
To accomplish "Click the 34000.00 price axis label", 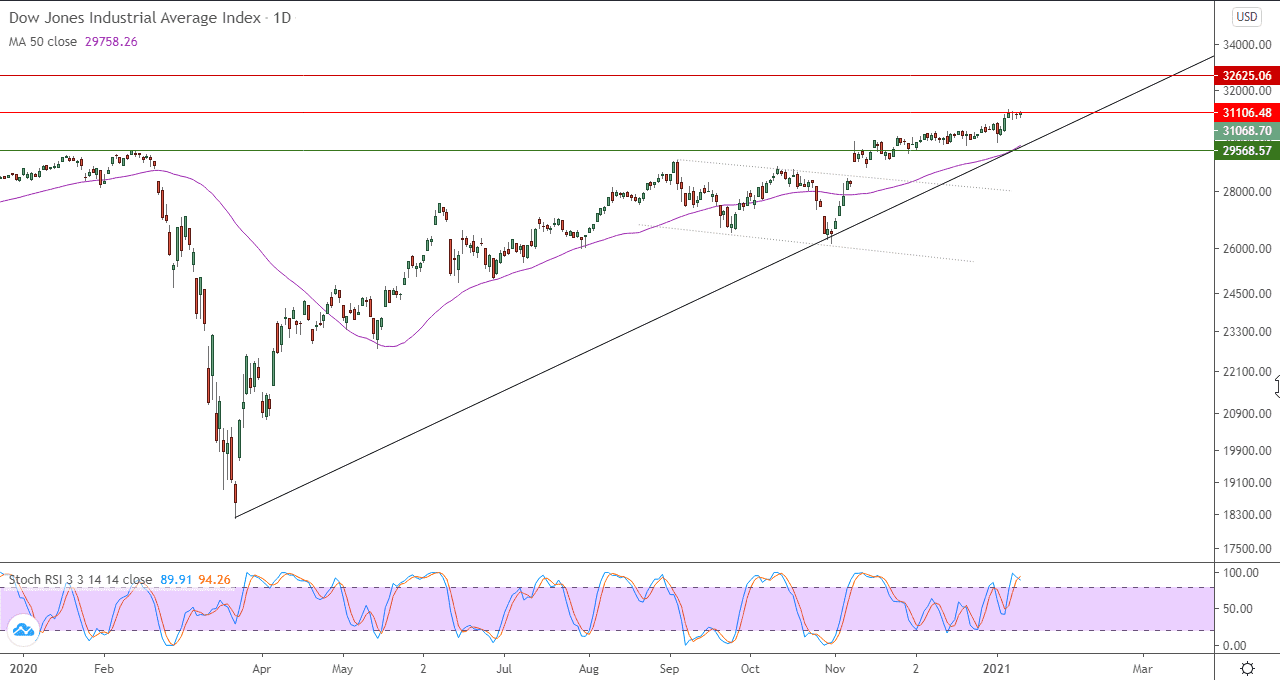I will tap(1246, 46).
